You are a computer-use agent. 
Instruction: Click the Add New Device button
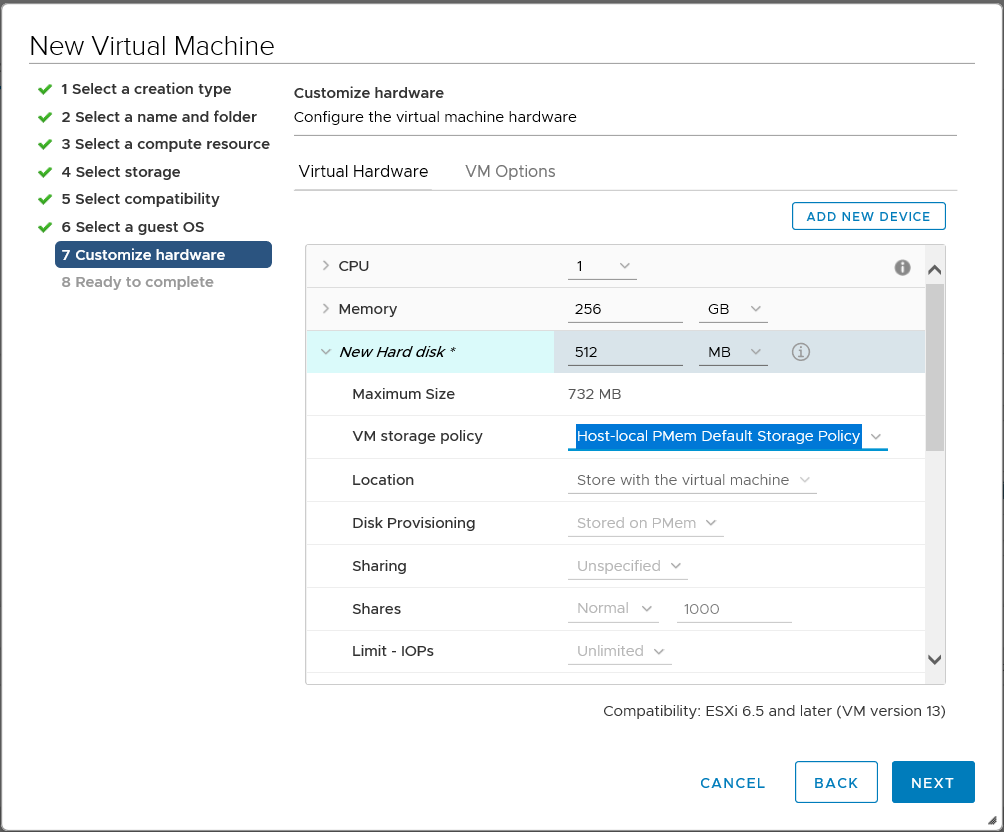pos(868,216)
